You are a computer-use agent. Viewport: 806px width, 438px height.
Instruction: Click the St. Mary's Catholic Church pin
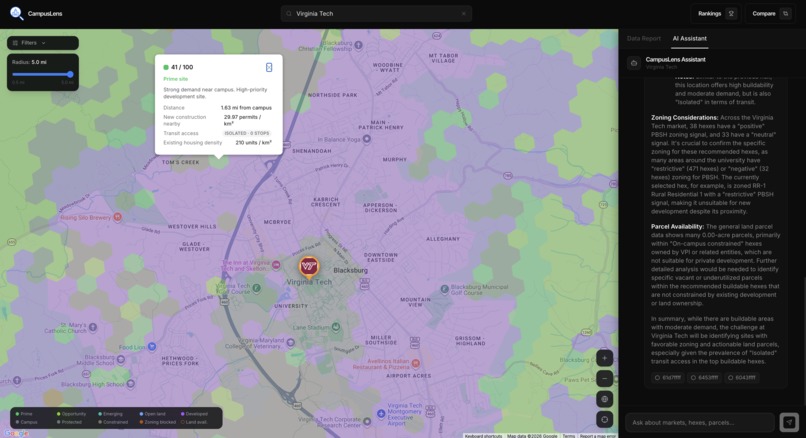pyautogui.click(x=93, y=327)
